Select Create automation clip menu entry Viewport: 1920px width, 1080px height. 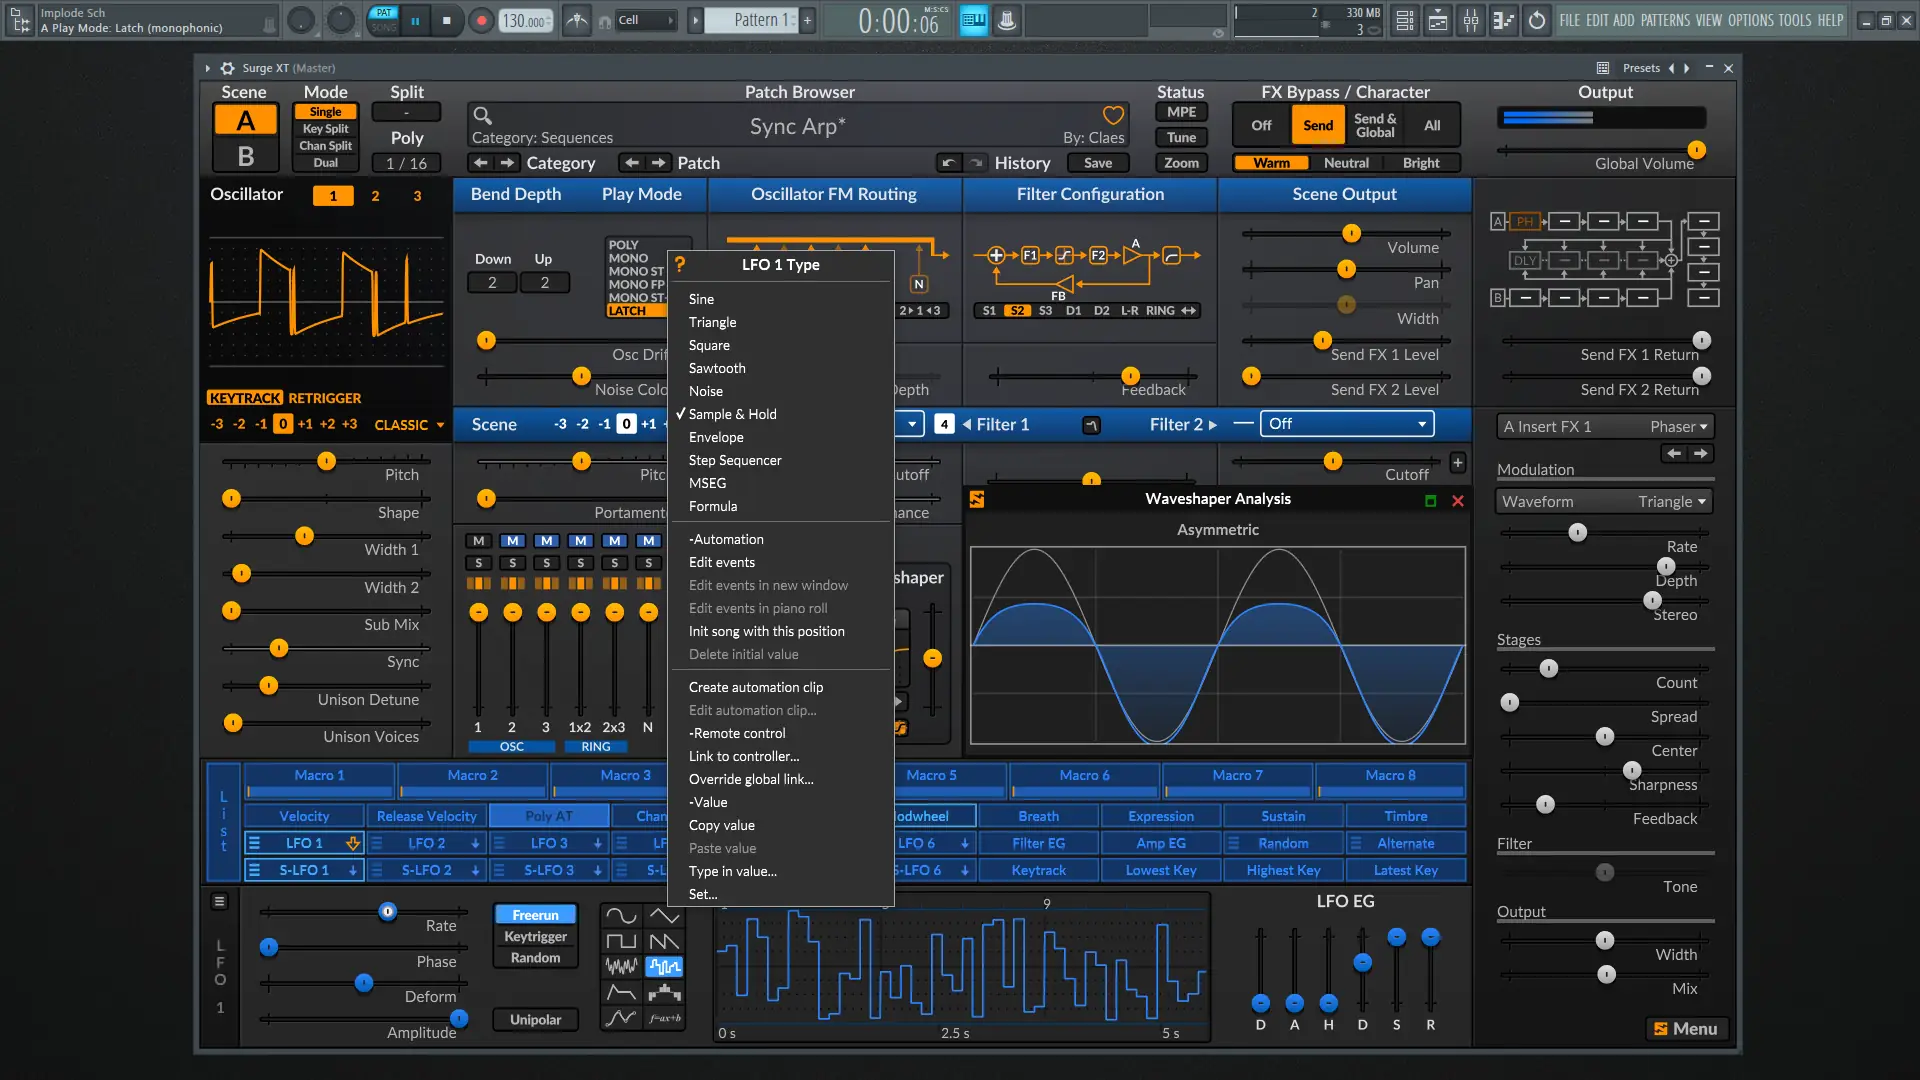755,687
